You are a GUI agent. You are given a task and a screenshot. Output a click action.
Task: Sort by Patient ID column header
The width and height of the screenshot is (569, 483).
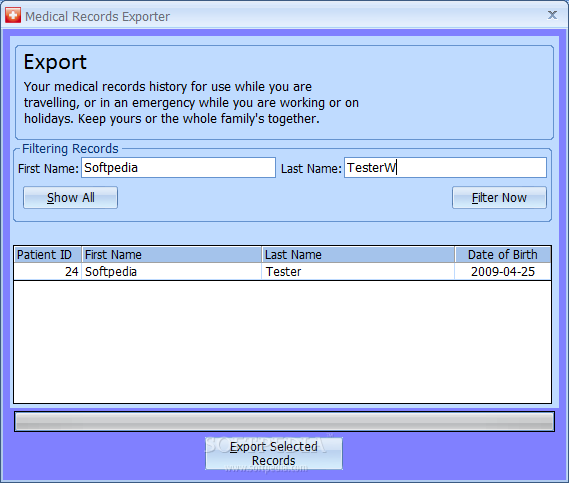[48, 254]
